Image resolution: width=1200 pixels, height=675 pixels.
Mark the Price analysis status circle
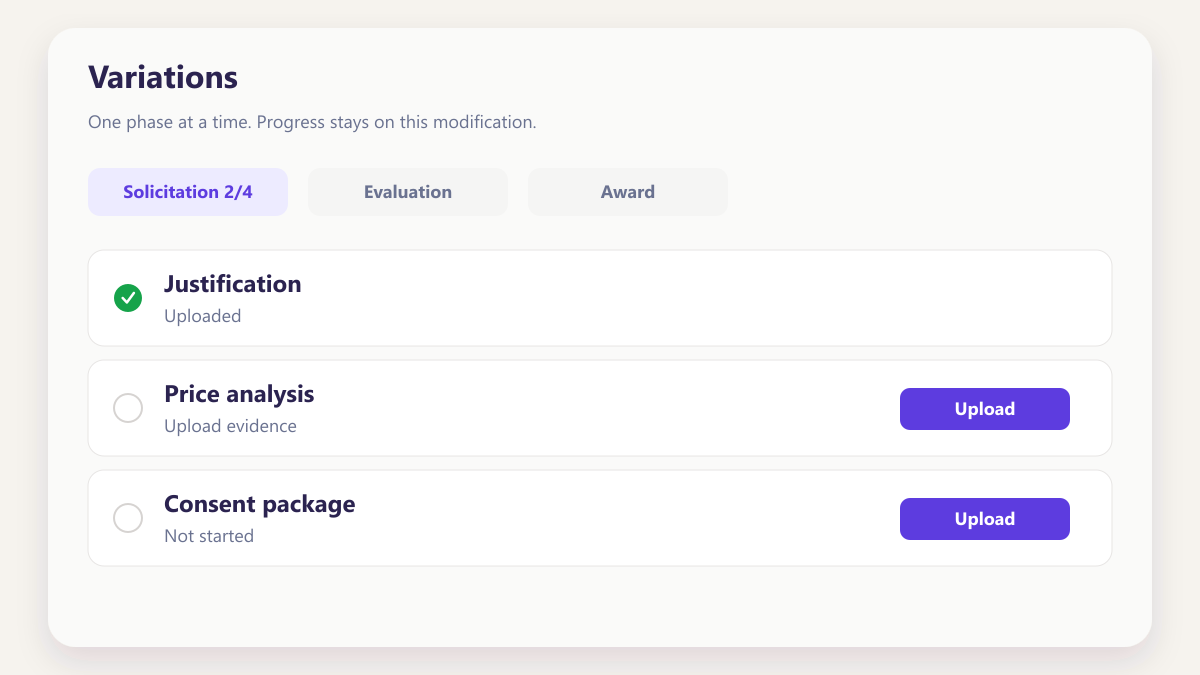coord(128,408)
